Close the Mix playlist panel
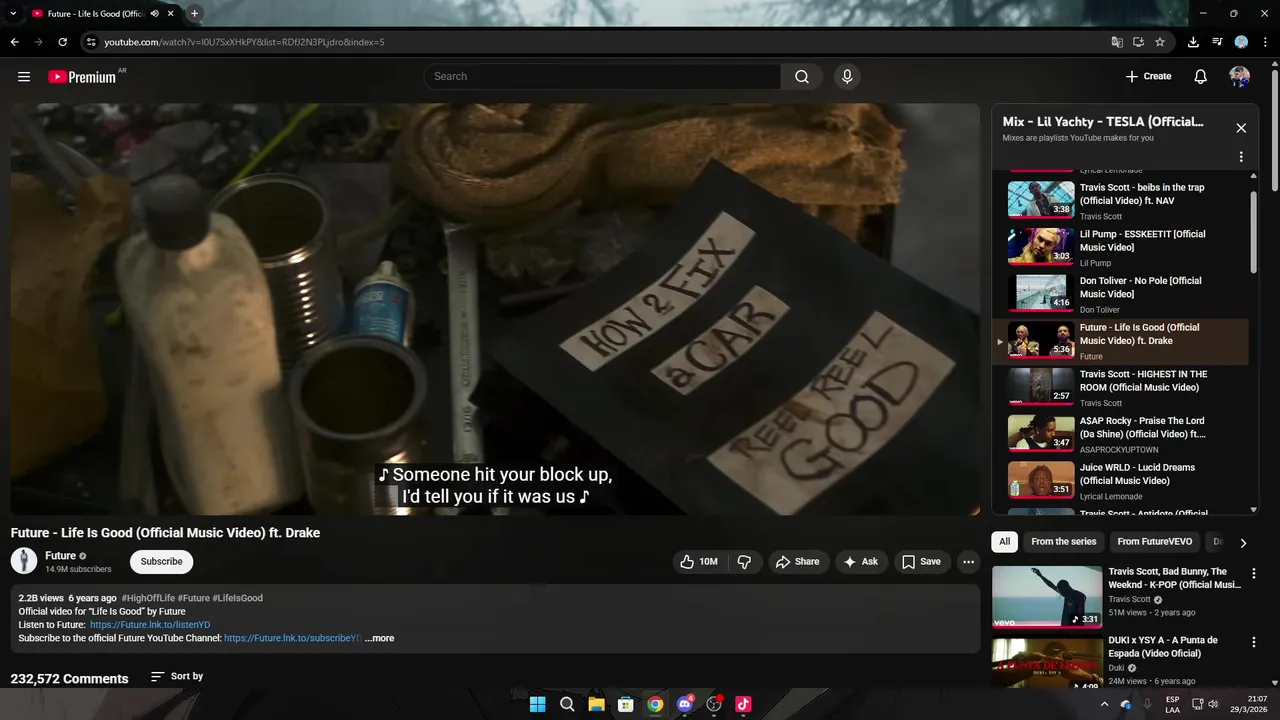This screenshot has width=1280, height=720. coord(1241,128)
